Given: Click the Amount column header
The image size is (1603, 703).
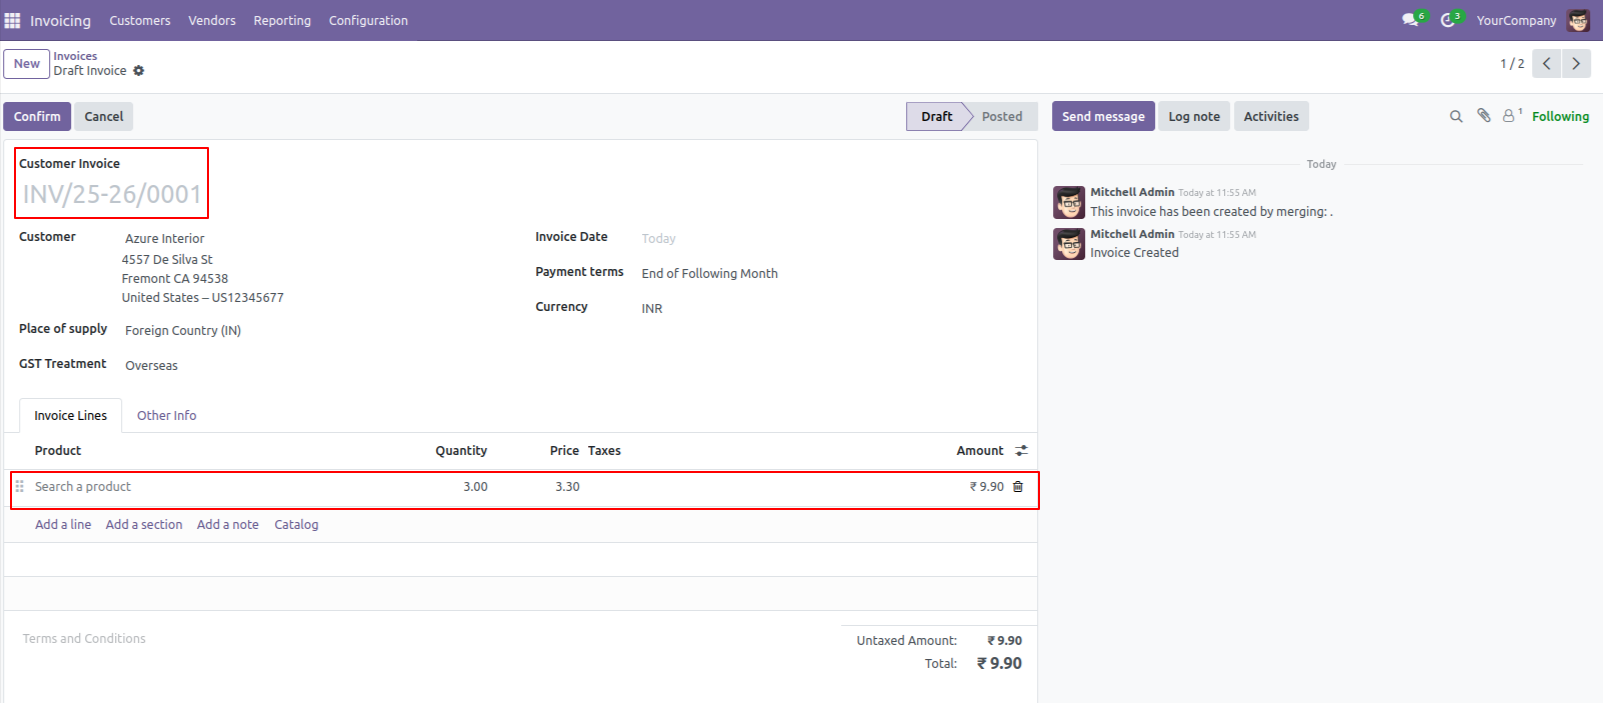Looking at the screenshot, I should (x=980, y=451).
